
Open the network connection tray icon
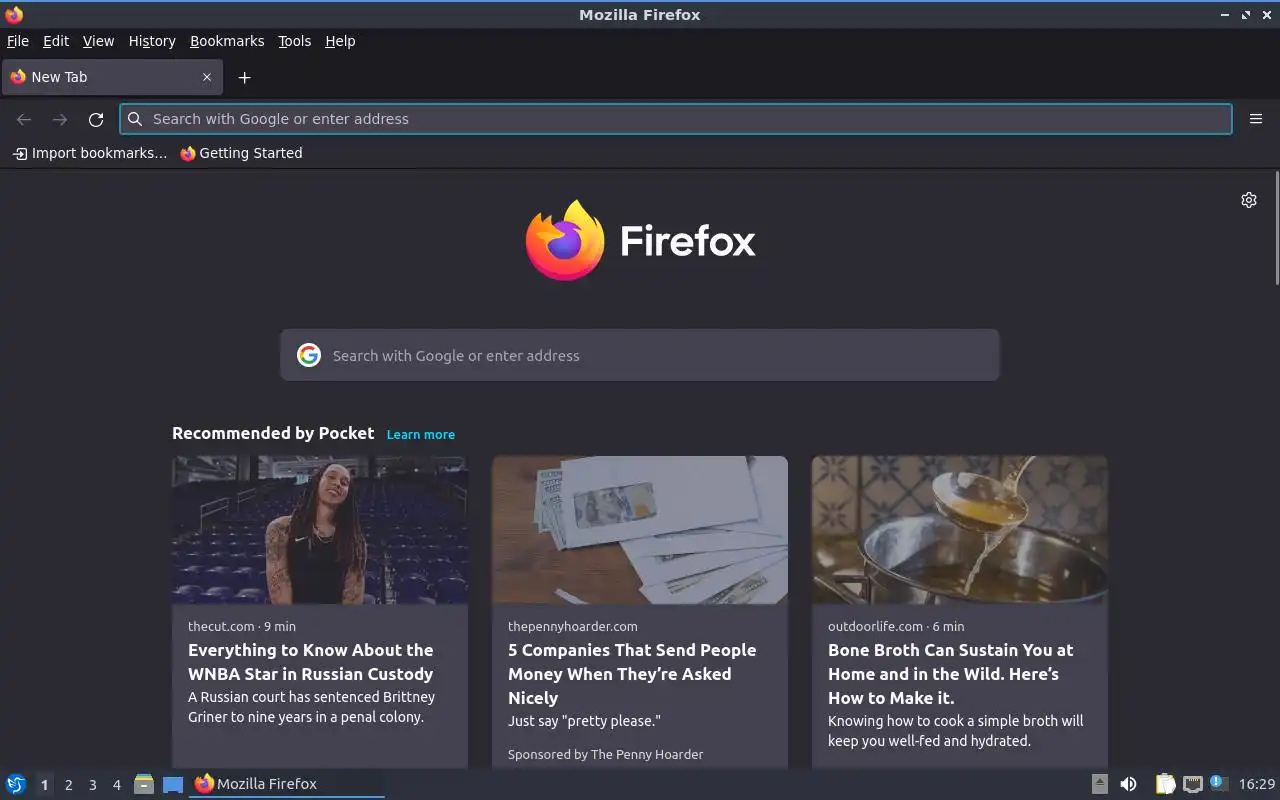tap(1192, 784)
